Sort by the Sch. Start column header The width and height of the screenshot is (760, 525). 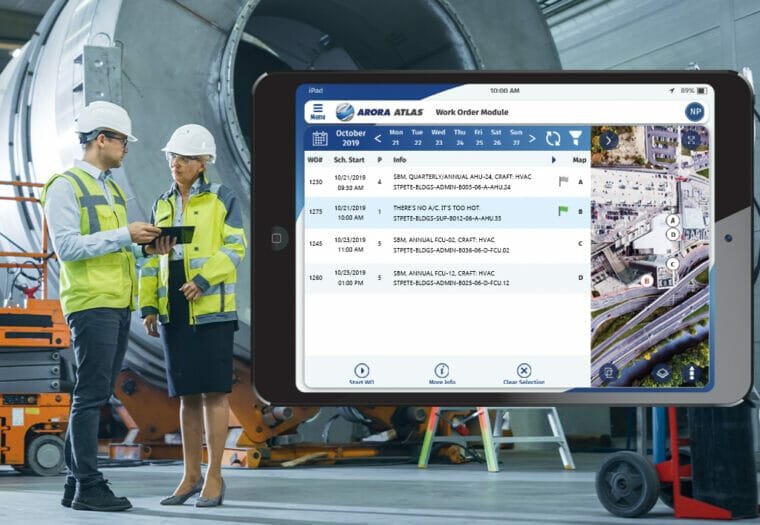[x=349, y=159]
